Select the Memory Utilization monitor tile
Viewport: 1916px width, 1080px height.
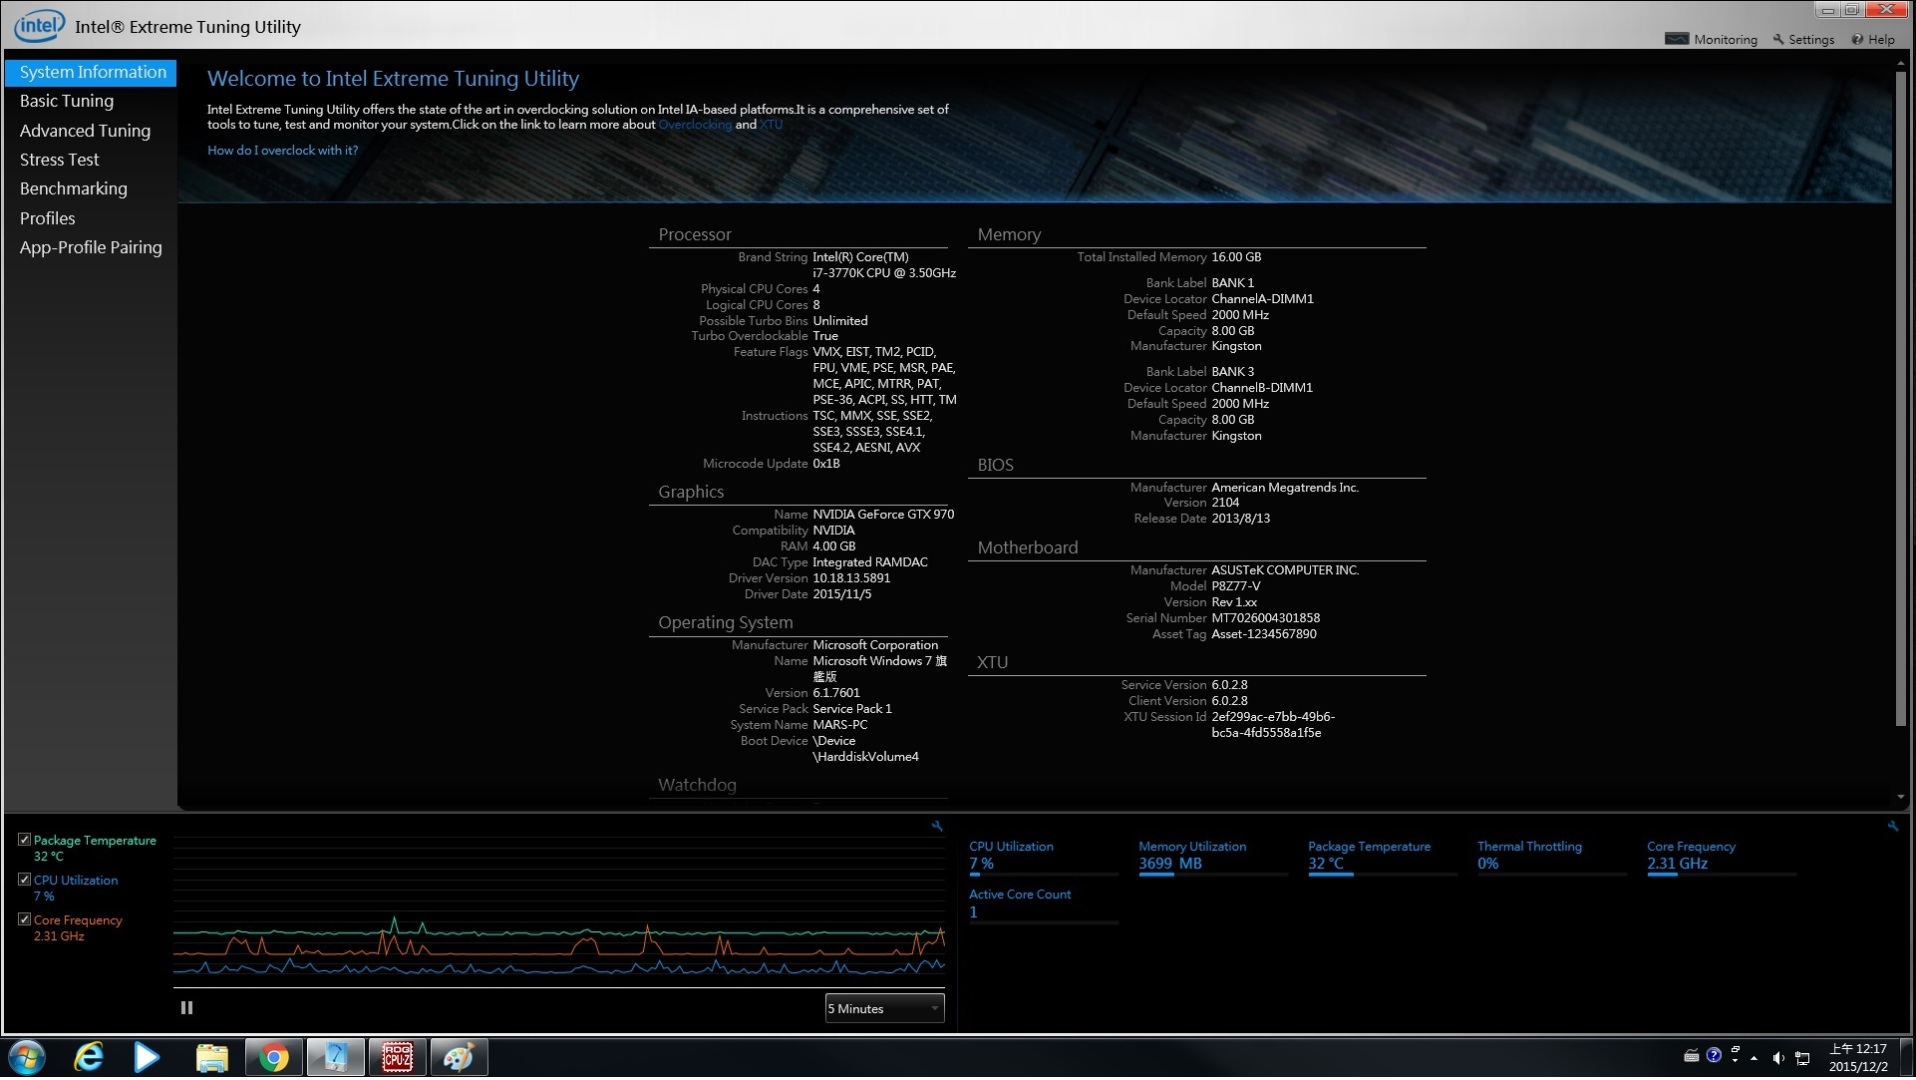point(1213,856)
